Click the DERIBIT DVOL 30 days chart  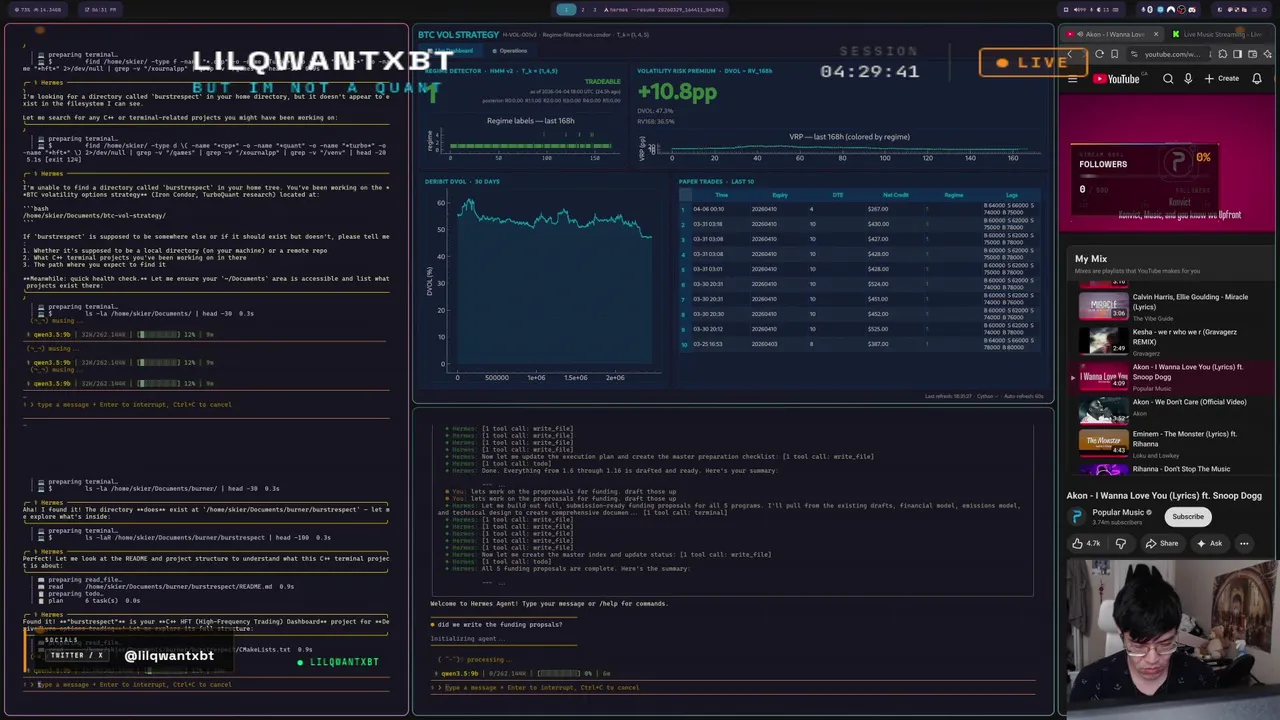click(x=542, y=285)
